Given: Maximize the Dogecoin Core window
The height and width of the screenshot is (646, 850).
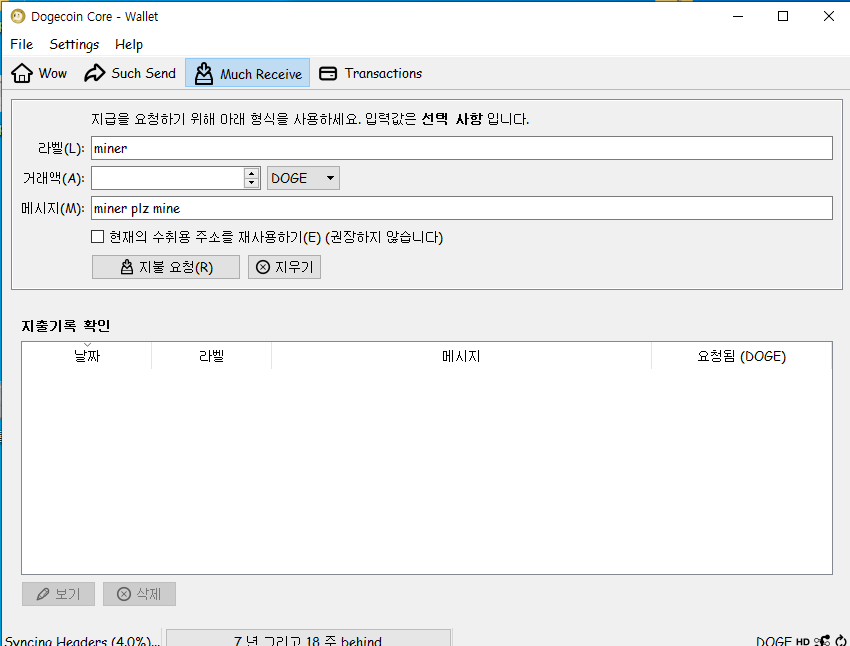Looking at the screenshot, I should tap(783, 16).
